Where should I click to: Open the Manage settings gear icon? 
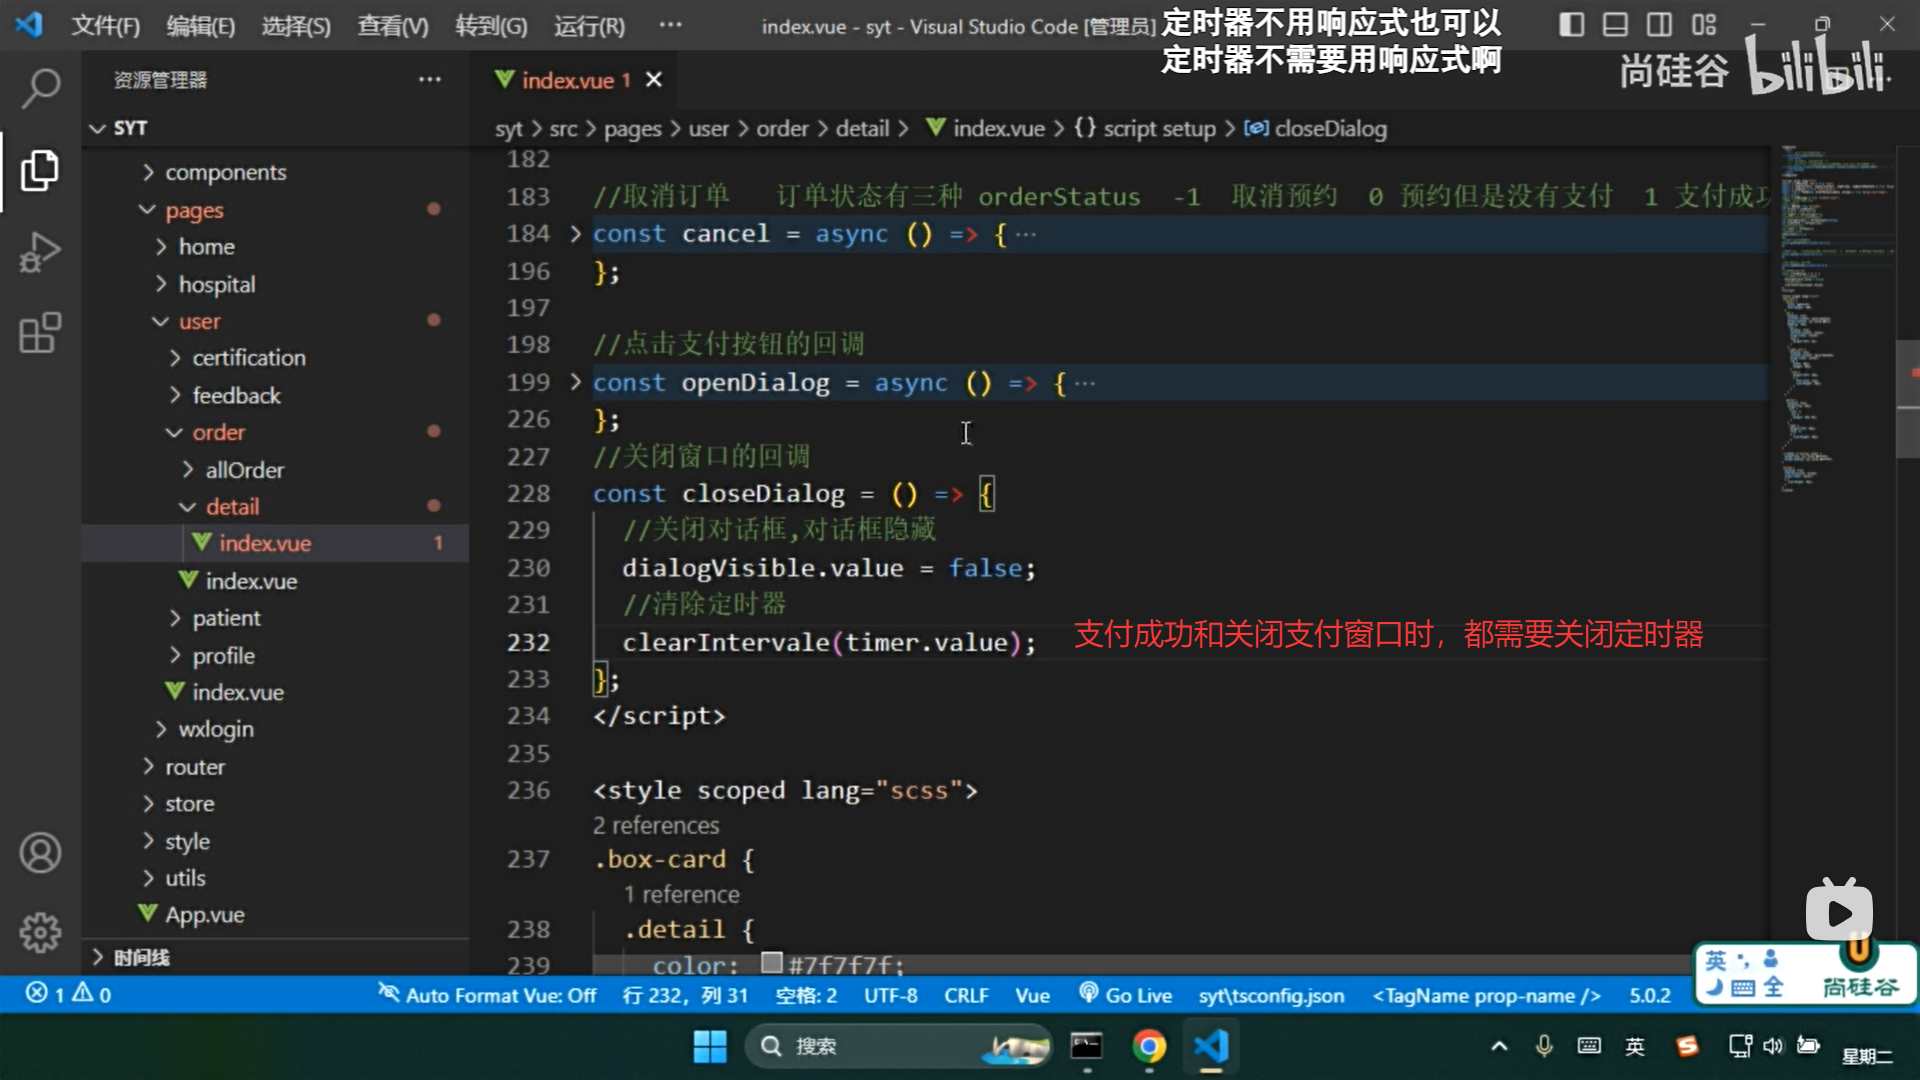(x=40, y=933)
